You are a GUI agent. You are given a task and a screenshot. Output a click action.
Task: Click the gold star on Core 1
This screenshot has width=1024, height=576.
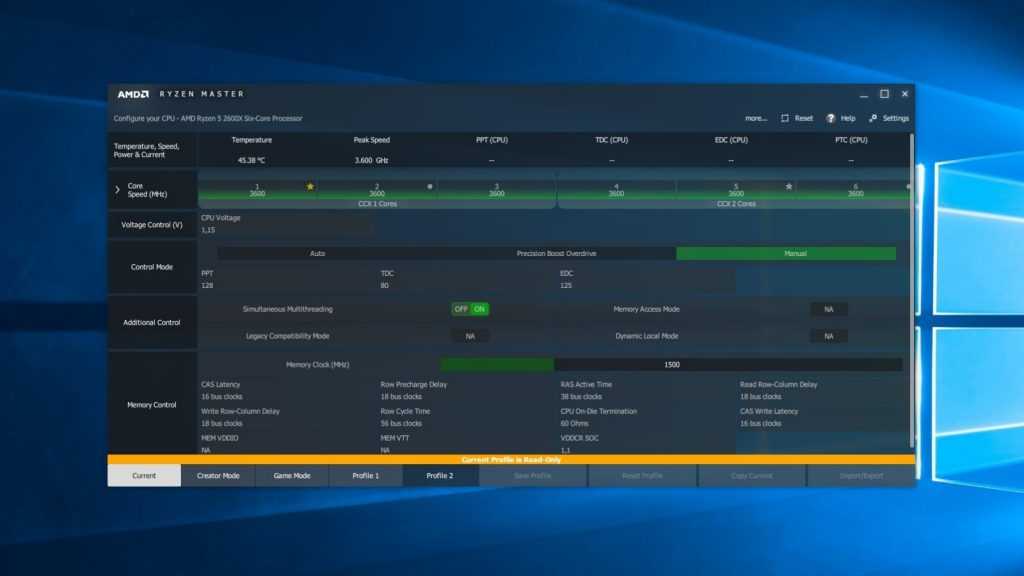[310, 186]
